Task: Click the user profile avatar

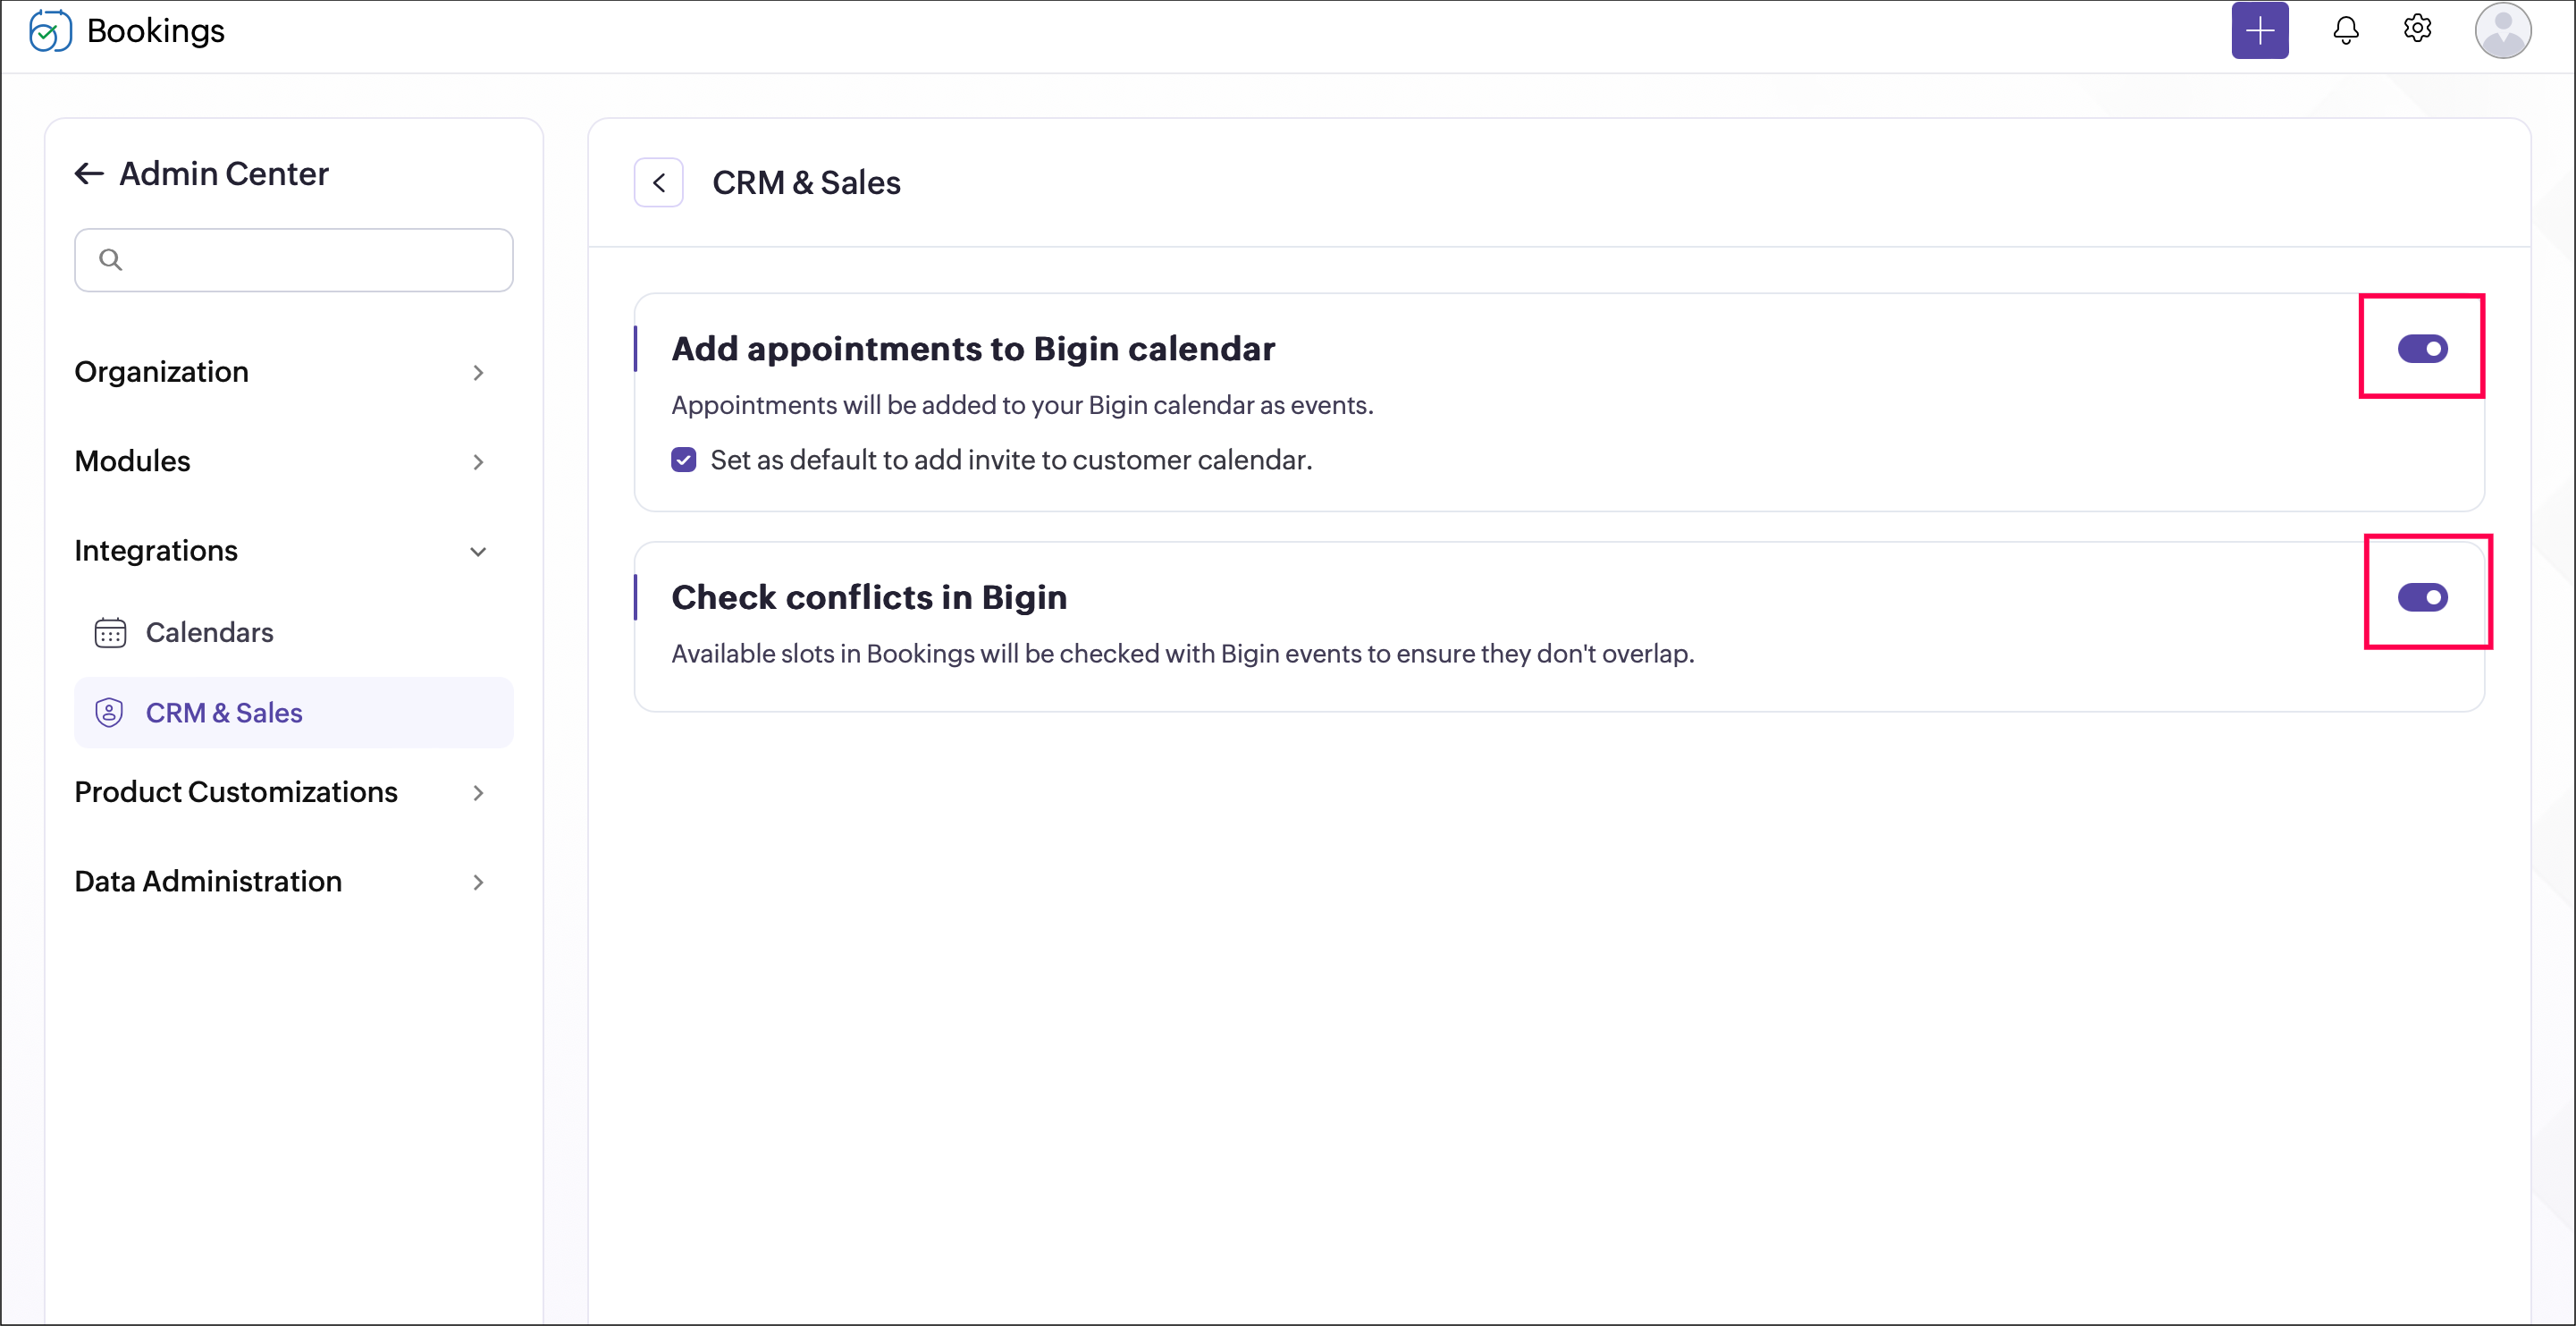Action: click(x=2502, y=31)
